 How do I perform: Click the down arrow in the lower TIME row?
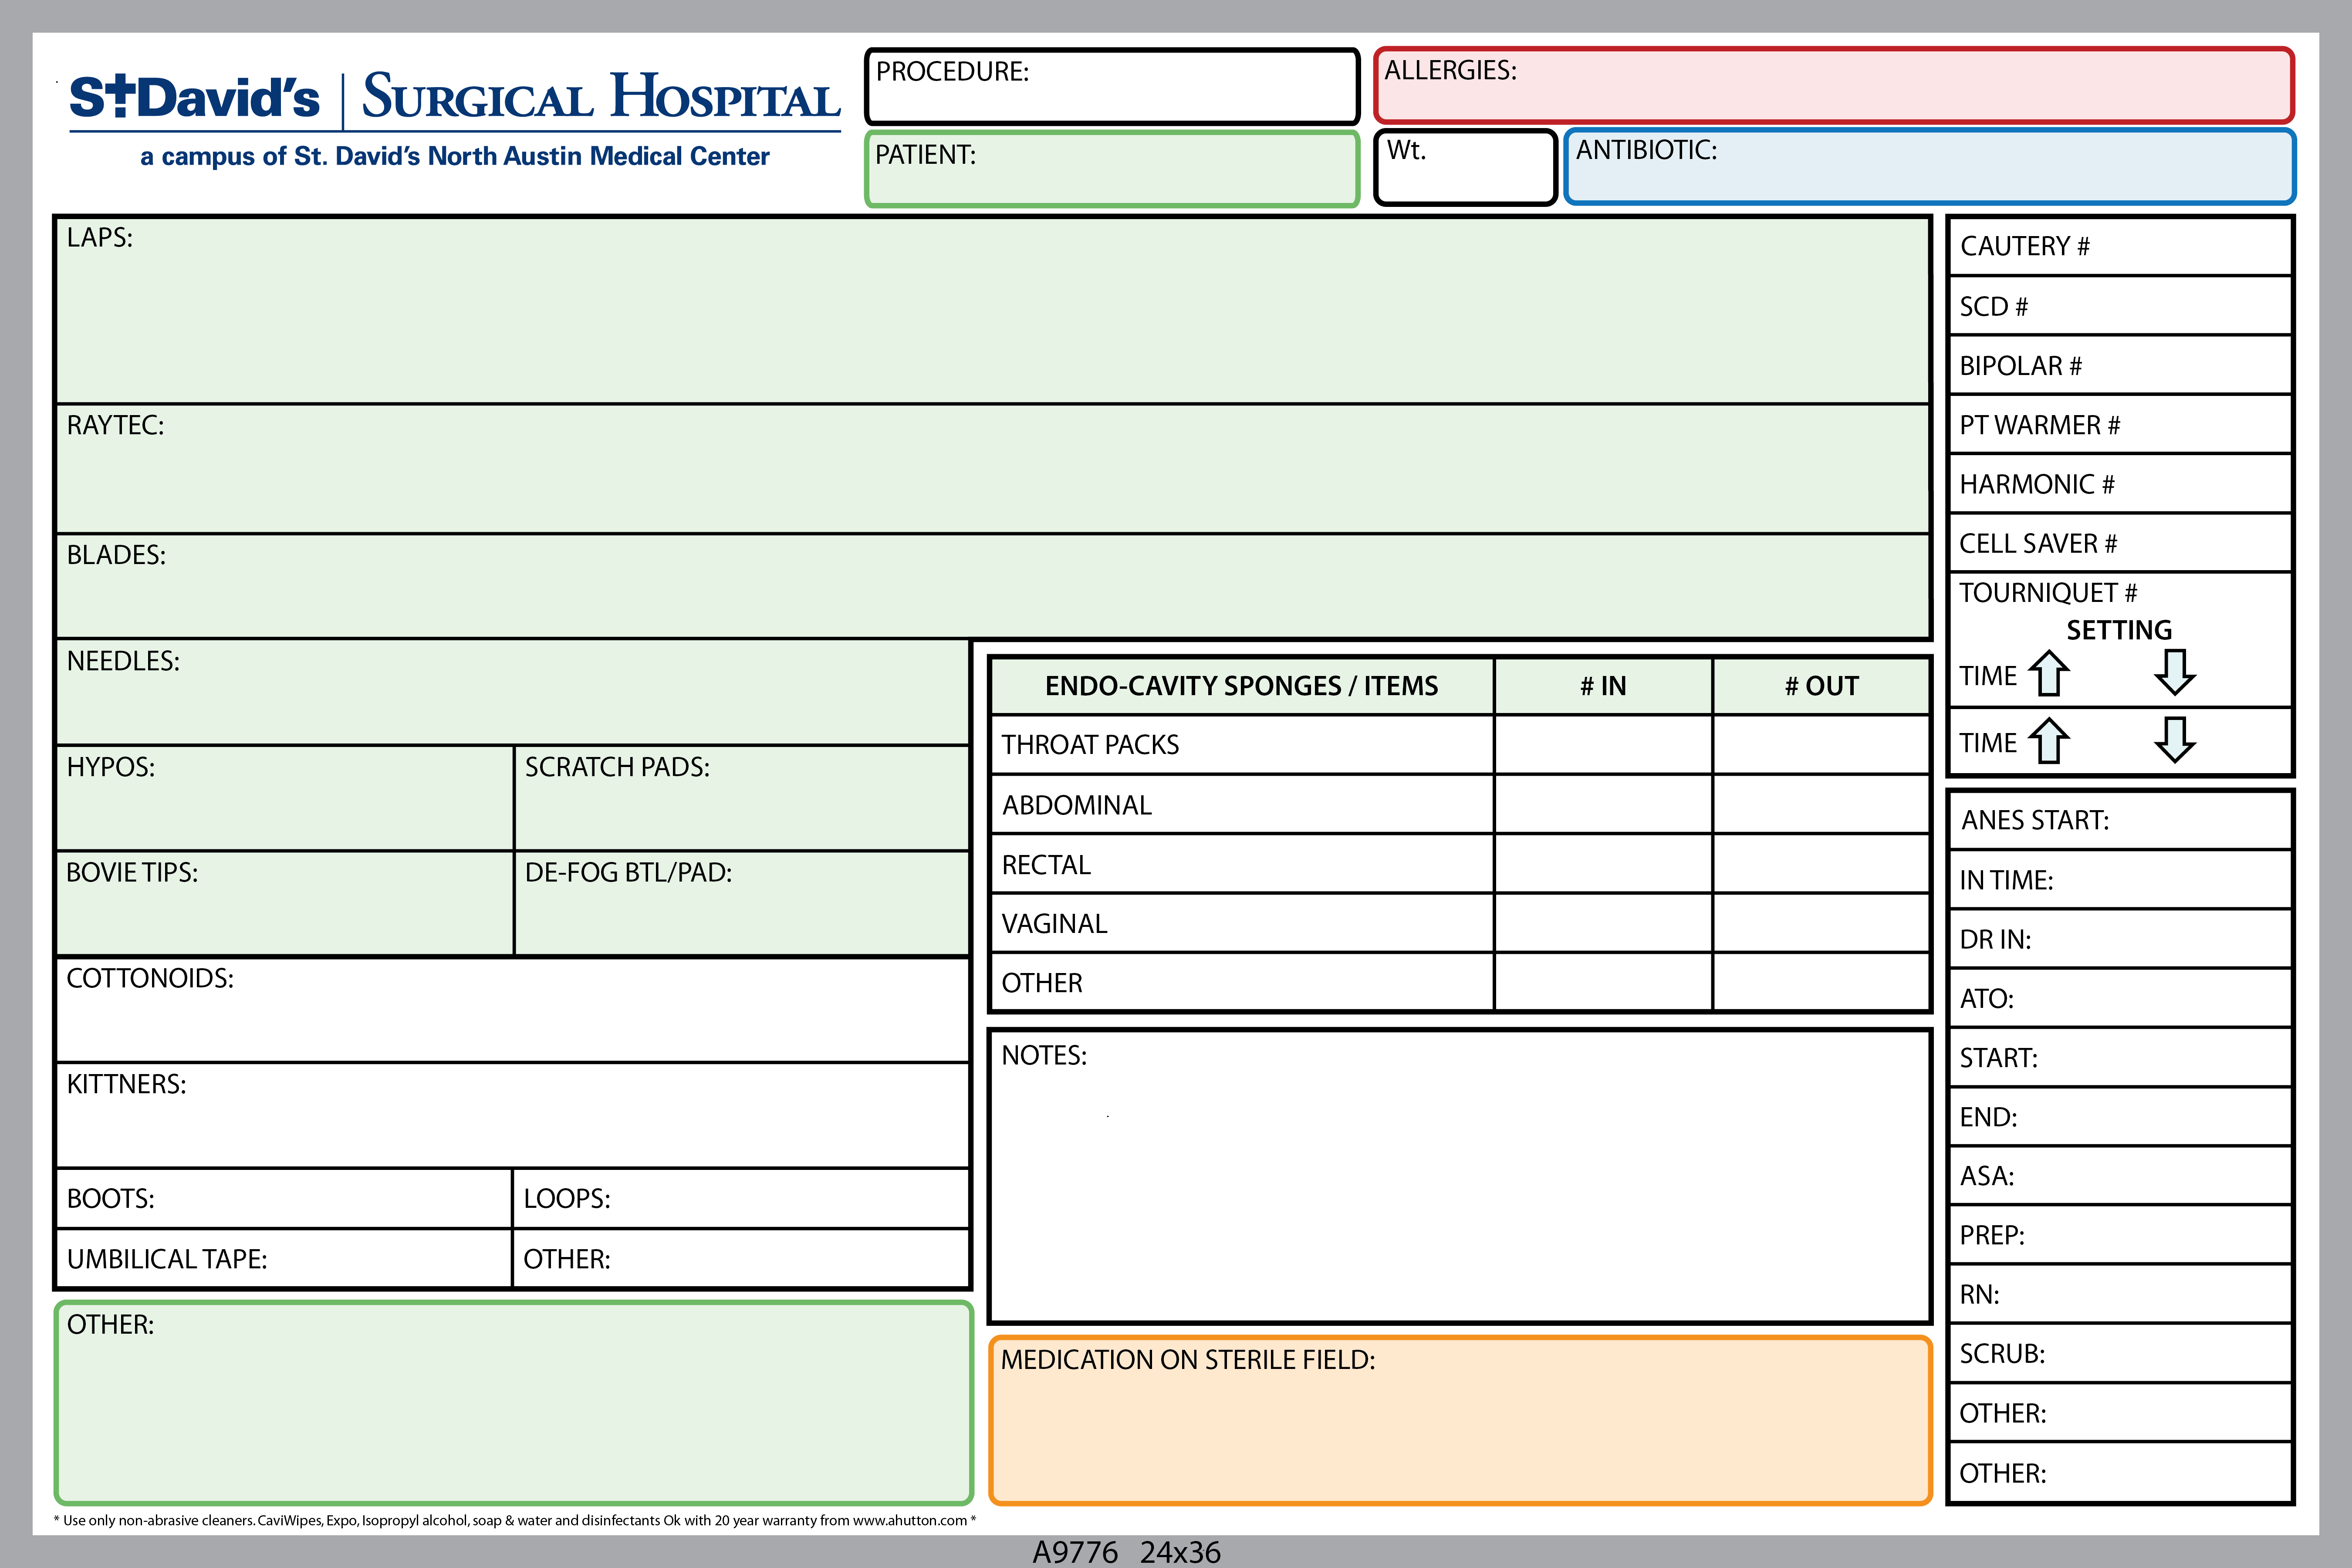(x=2175, y=740)
